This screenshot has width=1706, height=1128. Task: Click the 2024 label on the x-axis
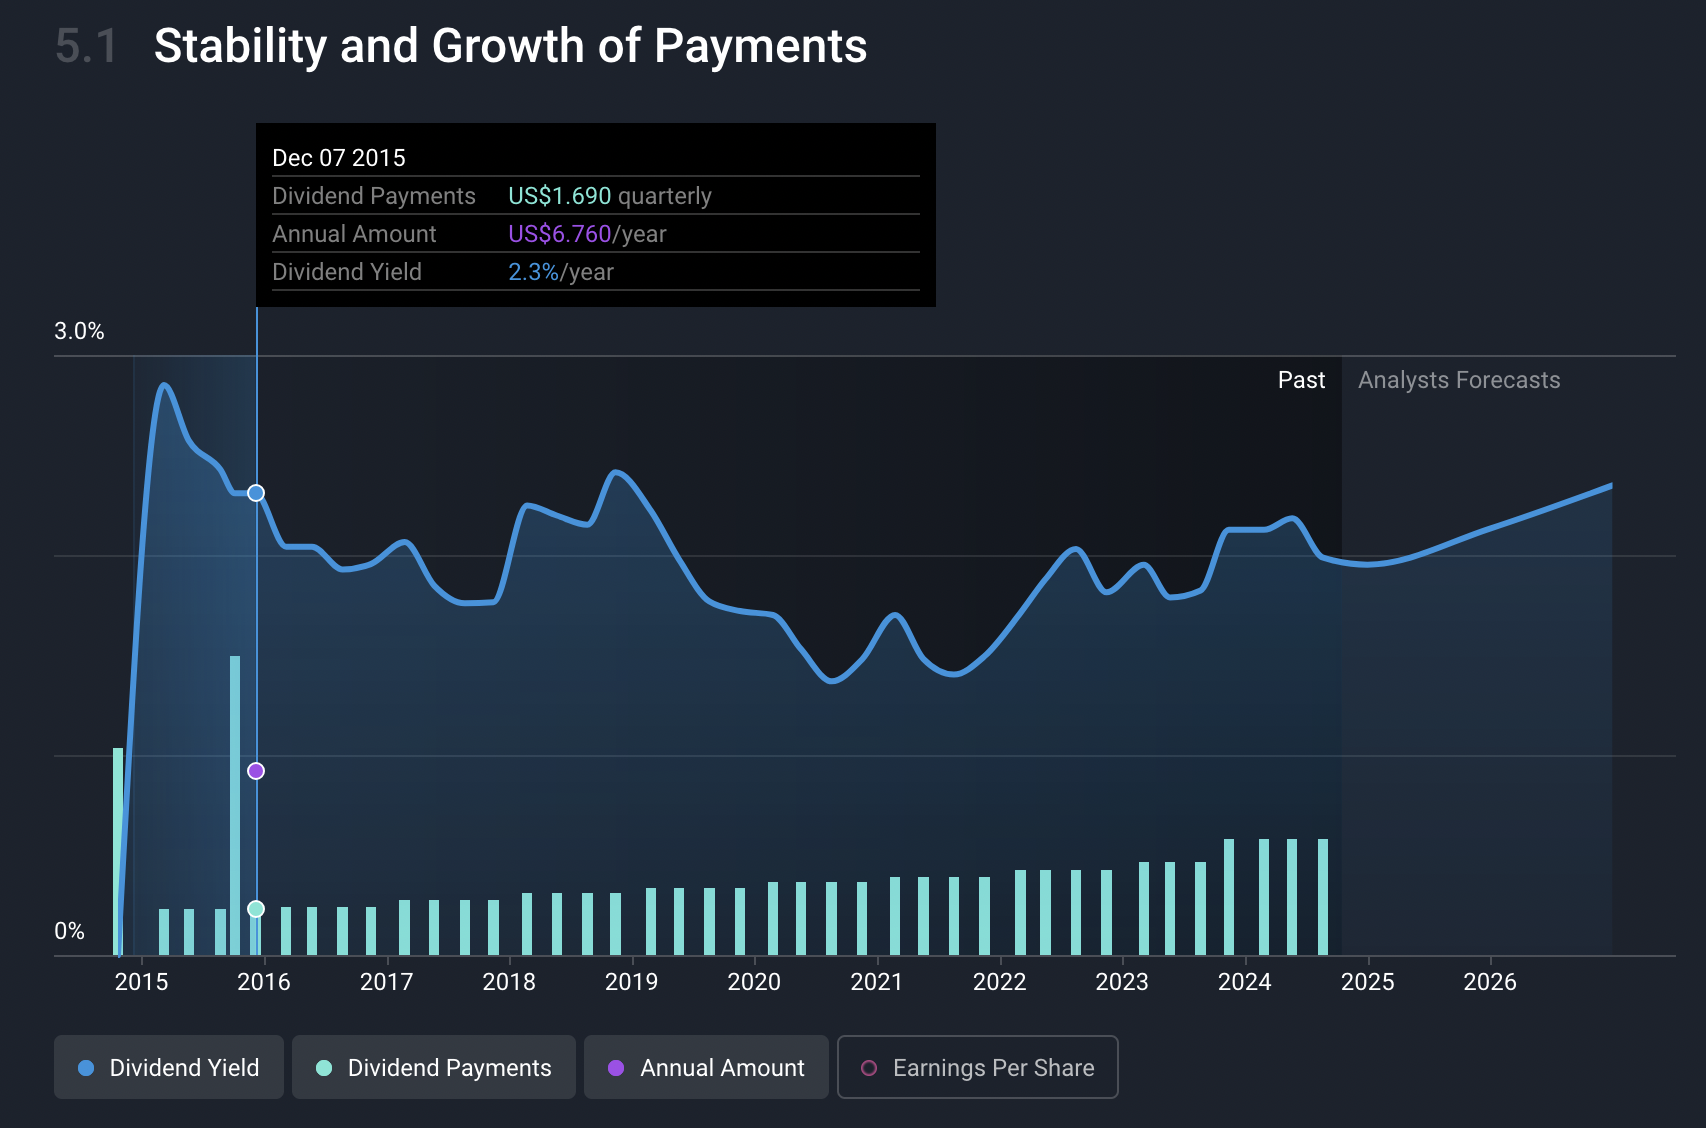1244,982
